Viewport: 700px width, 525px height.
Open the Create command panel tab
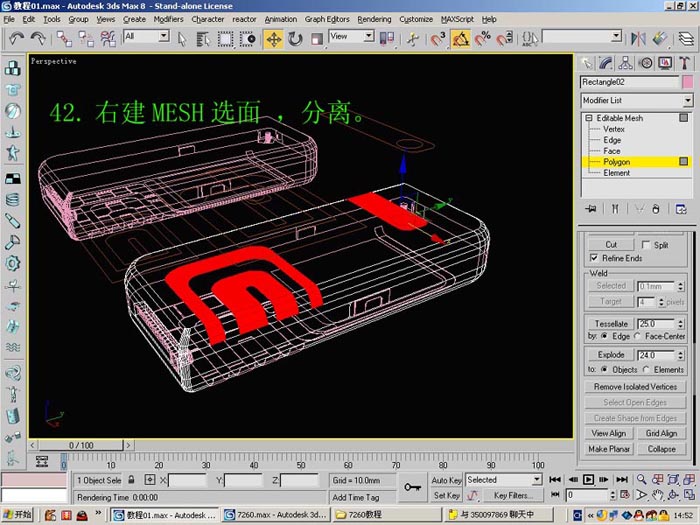click(x=587, y=63)
